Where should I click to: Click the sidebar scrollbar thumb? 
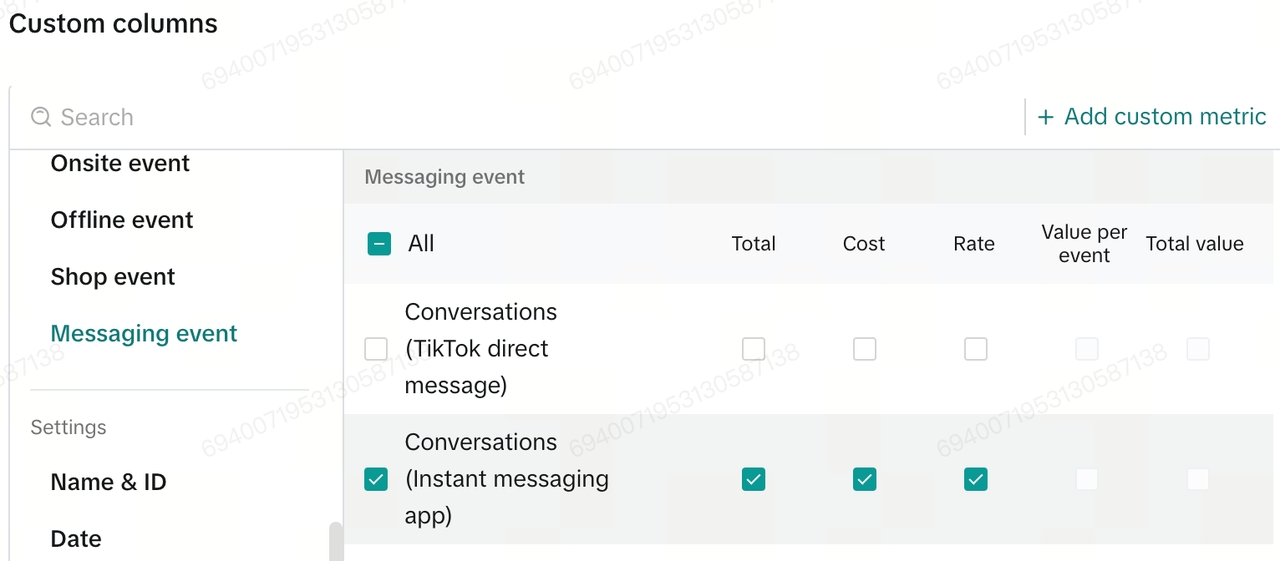point(335,541)
